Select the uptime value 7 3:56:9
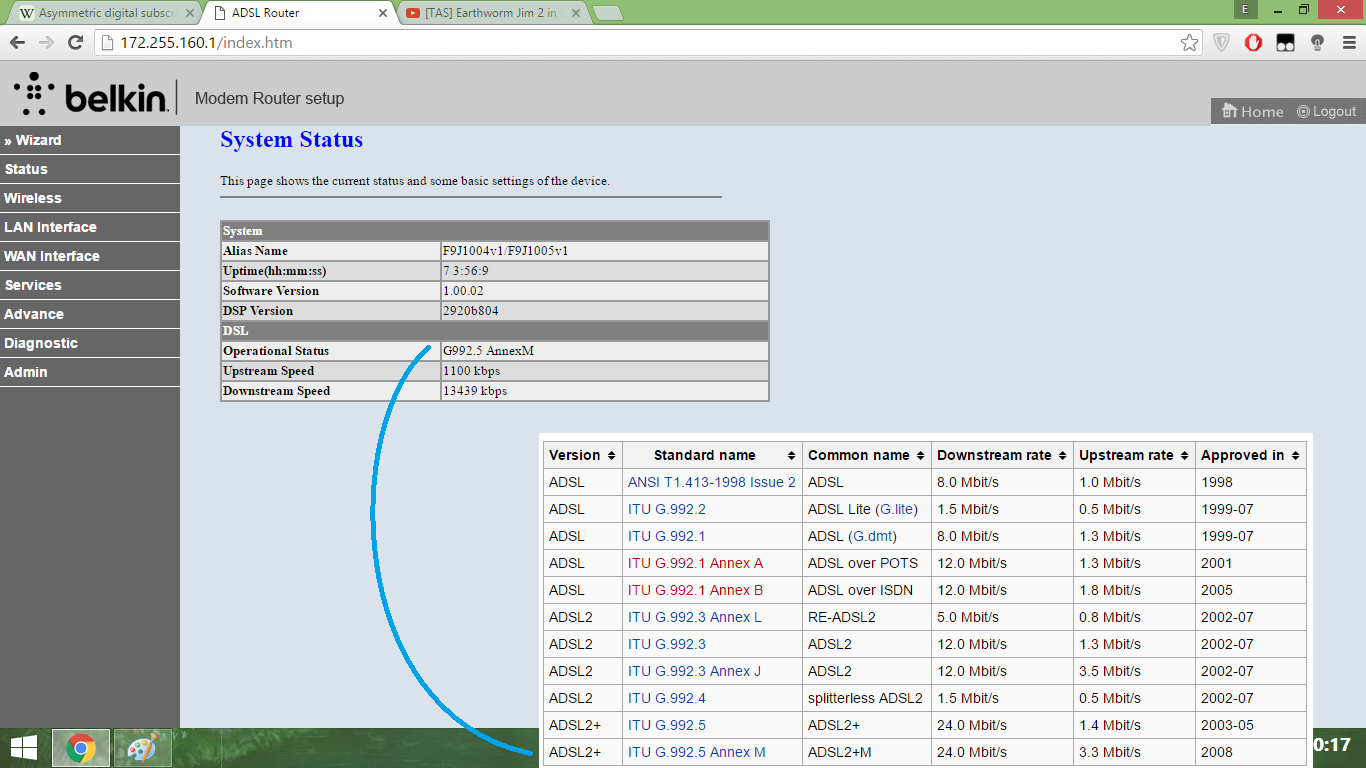The height and width of the screenshot is (768, 1366). (466, 271)
